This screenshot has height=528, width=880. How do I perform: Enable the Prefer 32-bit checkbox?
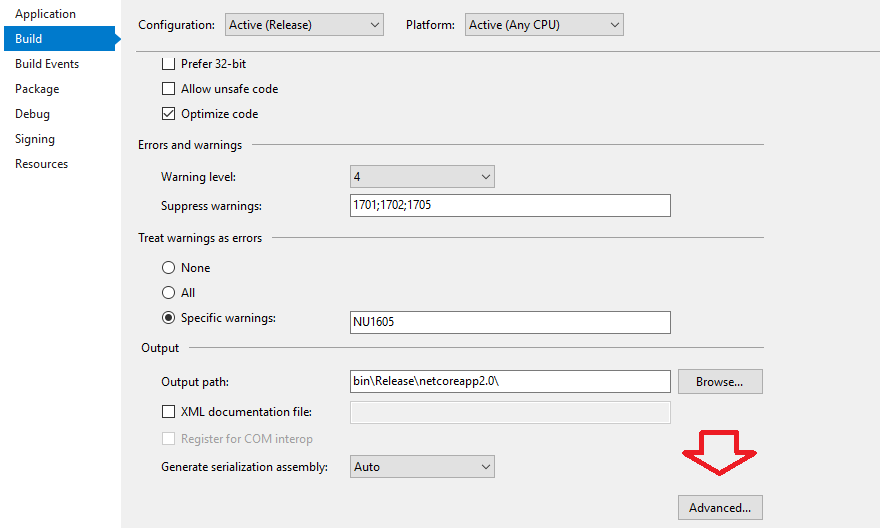[x=168, y=64]
